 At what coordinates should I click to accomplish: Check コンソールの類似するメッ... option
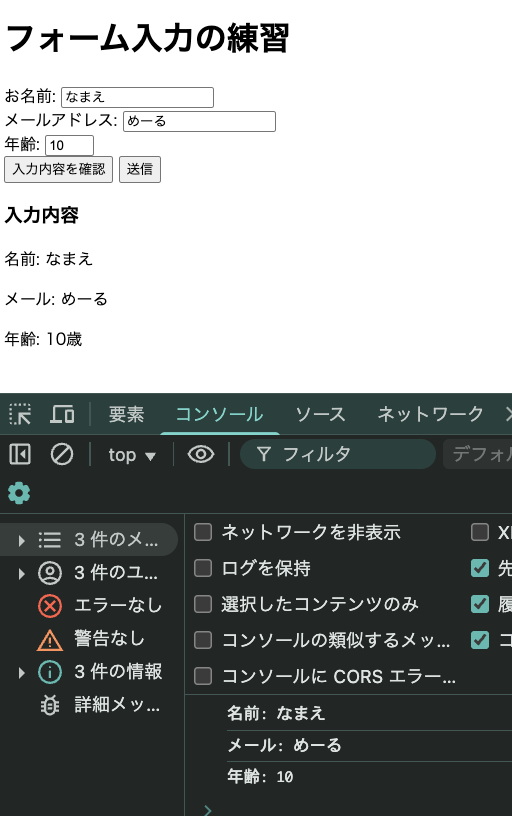click(x=203, y=640)
